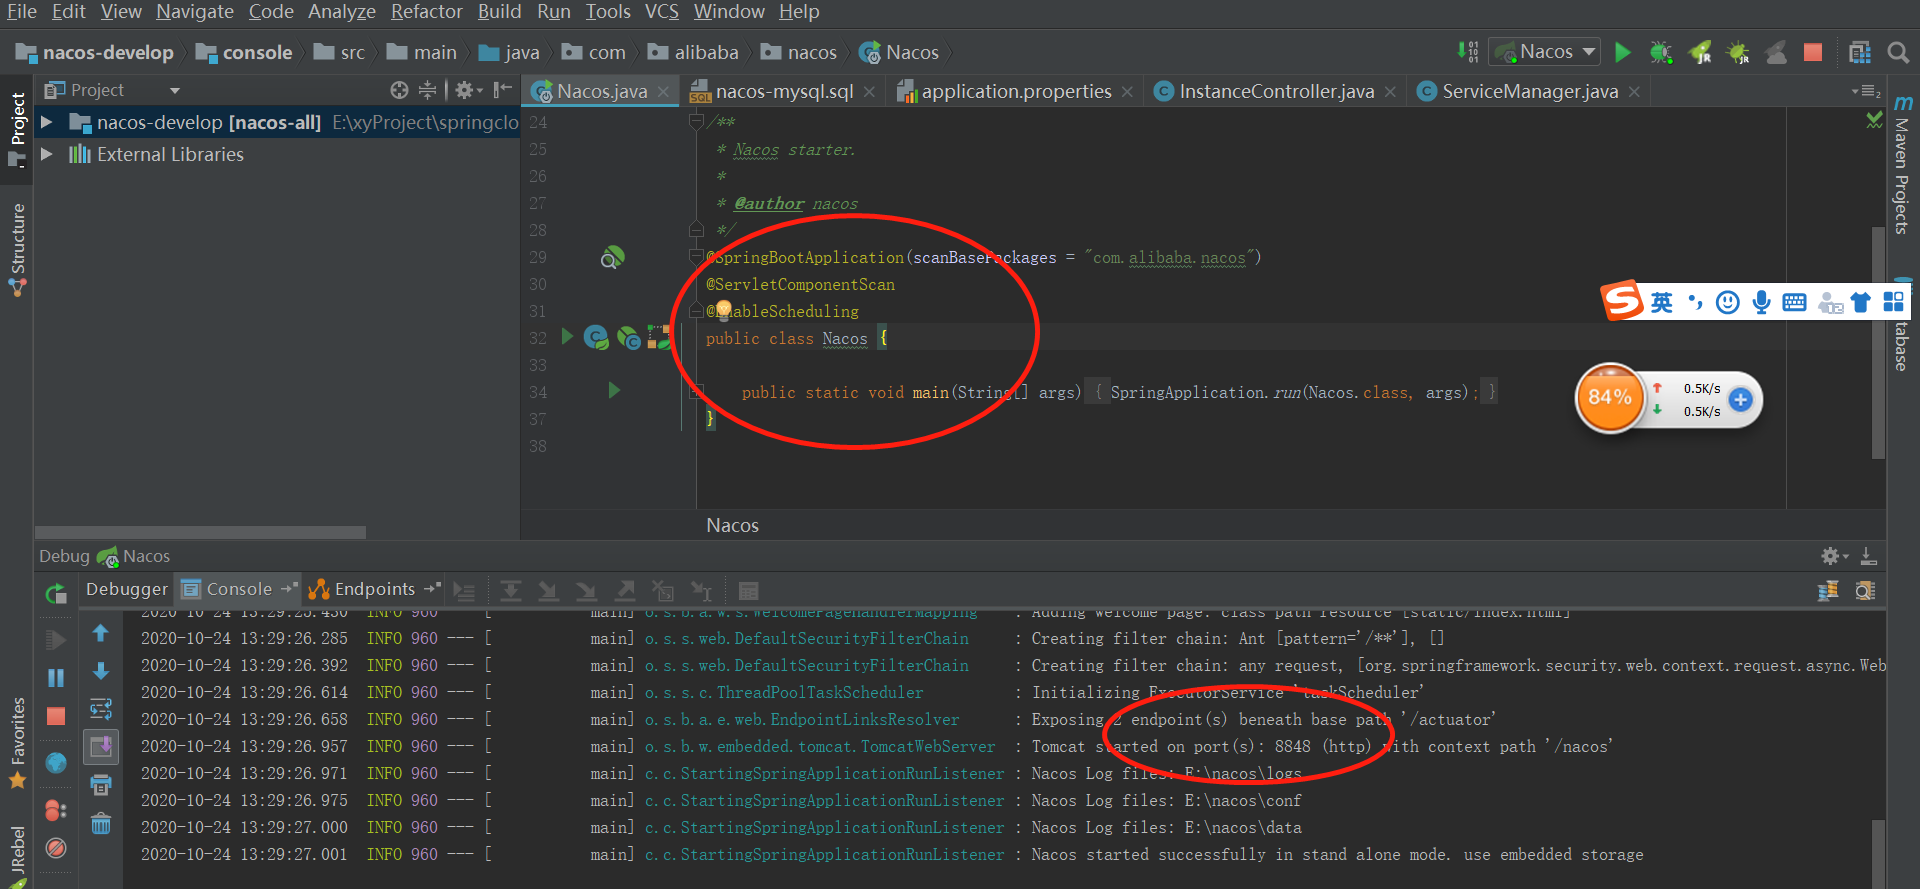Viewport: 1920px width, 889px height.
Task: Open Evaluate Expression calculator icon
Action: tap(748, 591)
